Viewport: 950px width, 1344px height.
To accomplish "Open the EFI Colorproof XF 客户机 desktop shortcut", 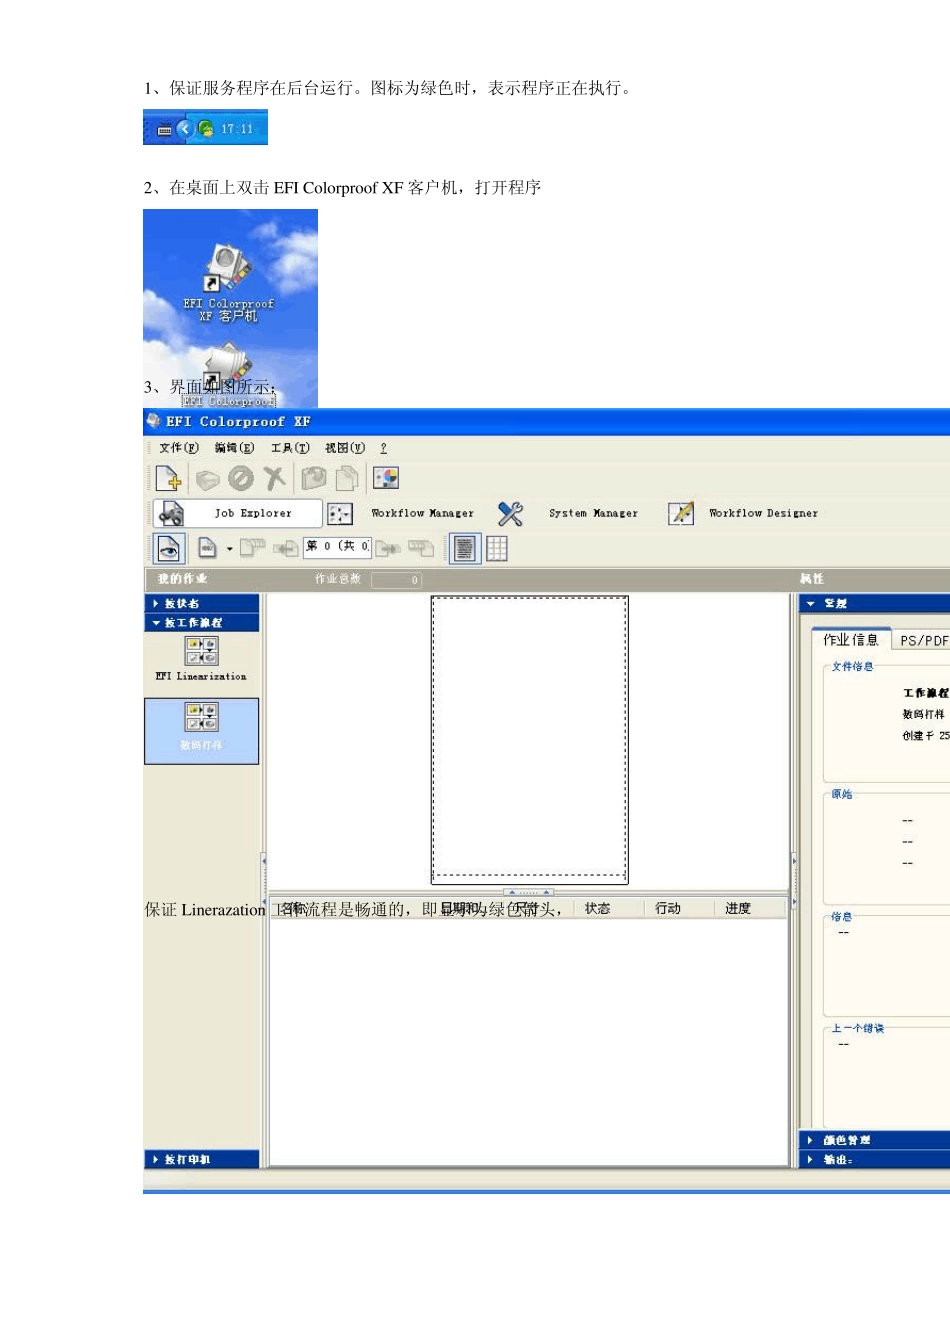I will click(228, 283).
